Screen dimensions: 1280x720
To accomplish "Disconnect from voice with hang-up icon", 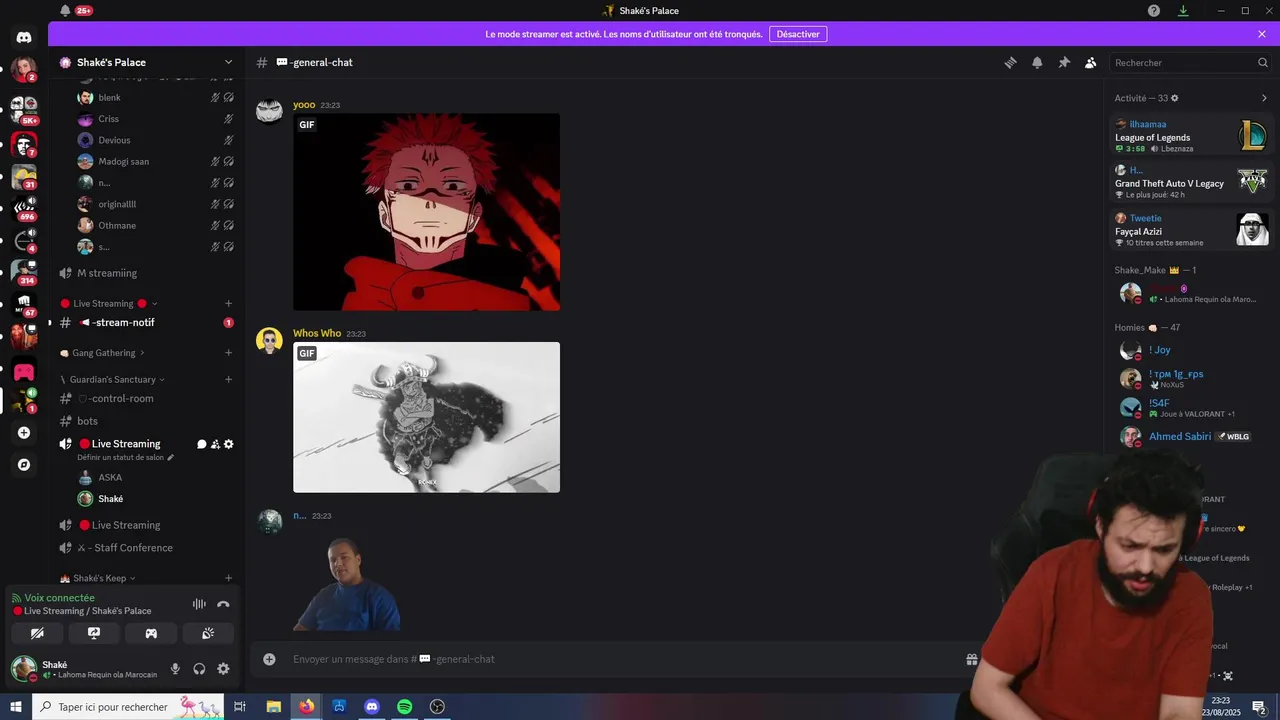I will (223, 604).
